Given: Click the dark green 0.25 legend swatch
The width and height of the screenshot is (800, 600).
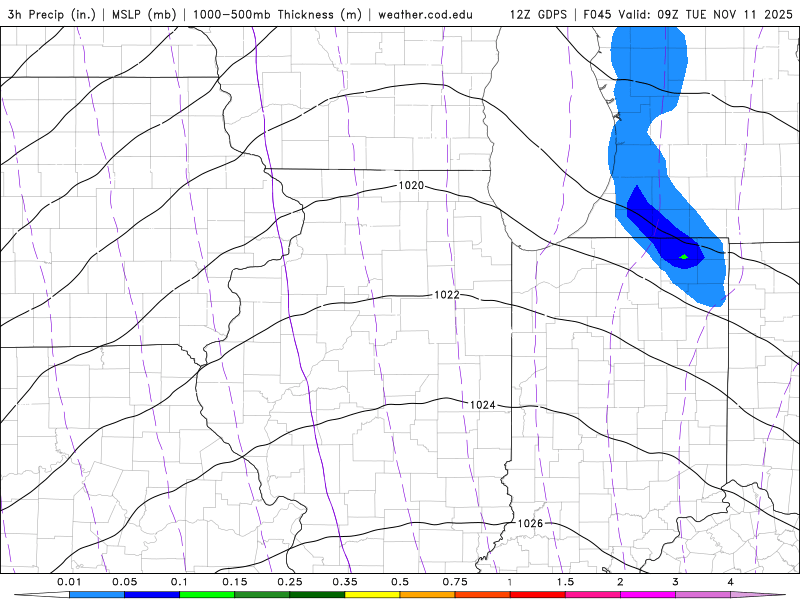Looking at the screenshot, I should [317, 595].
